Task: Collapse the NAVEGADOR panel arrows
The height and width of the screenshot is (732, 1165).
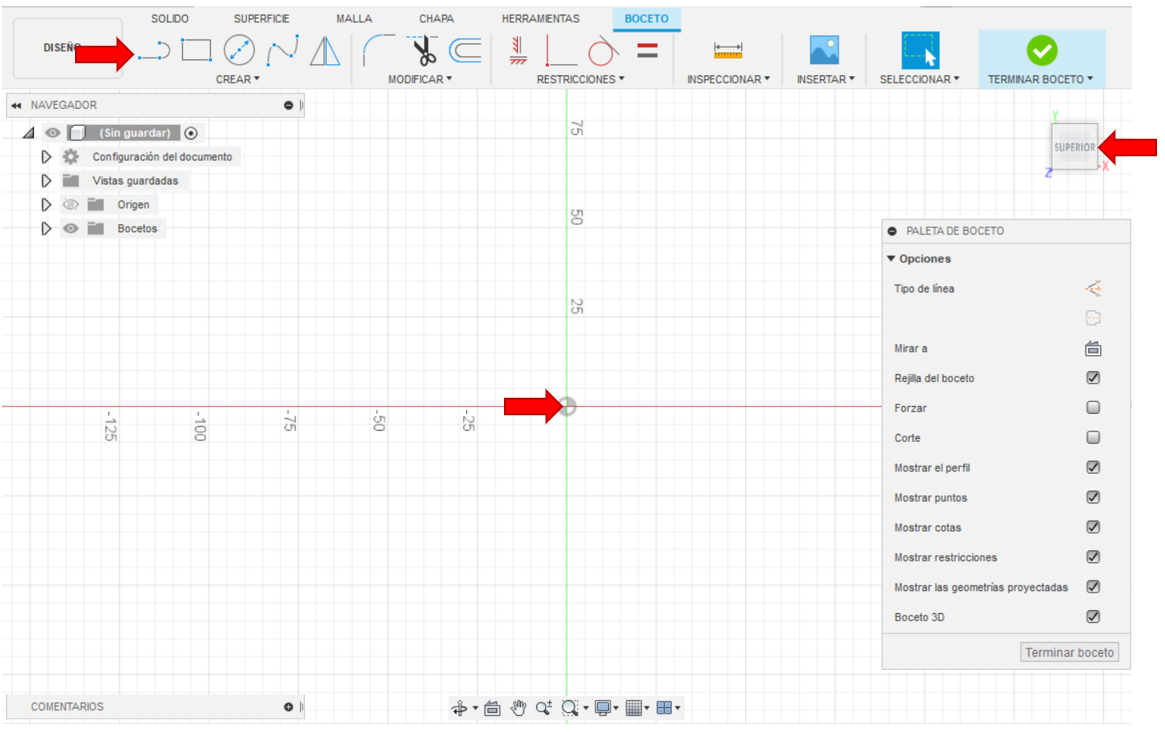Action: point(16,106)
